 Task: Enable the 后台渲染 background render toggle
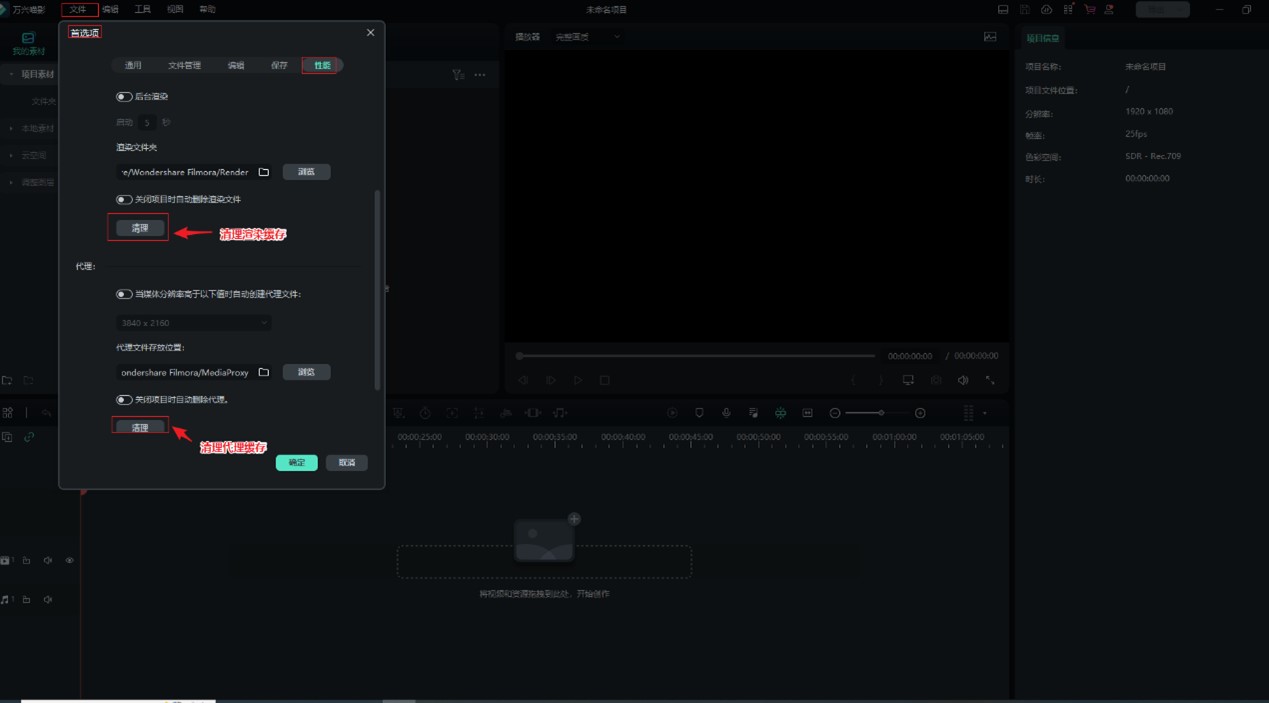pyautogui.click(x=124, y=97)
